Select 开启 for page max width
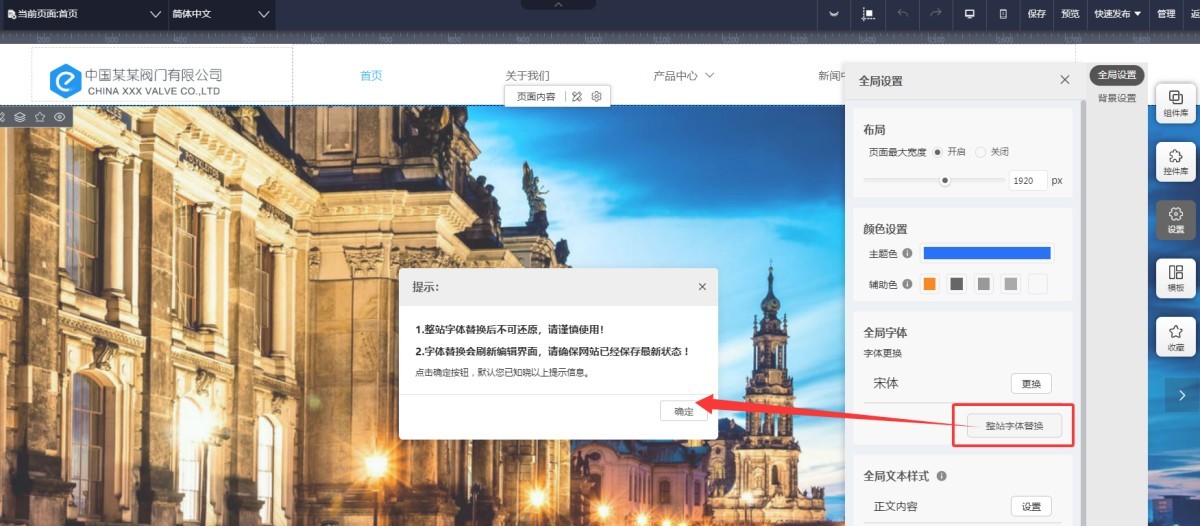The height and width of the screenshot is (526, 1200). [x=937, y=152]
